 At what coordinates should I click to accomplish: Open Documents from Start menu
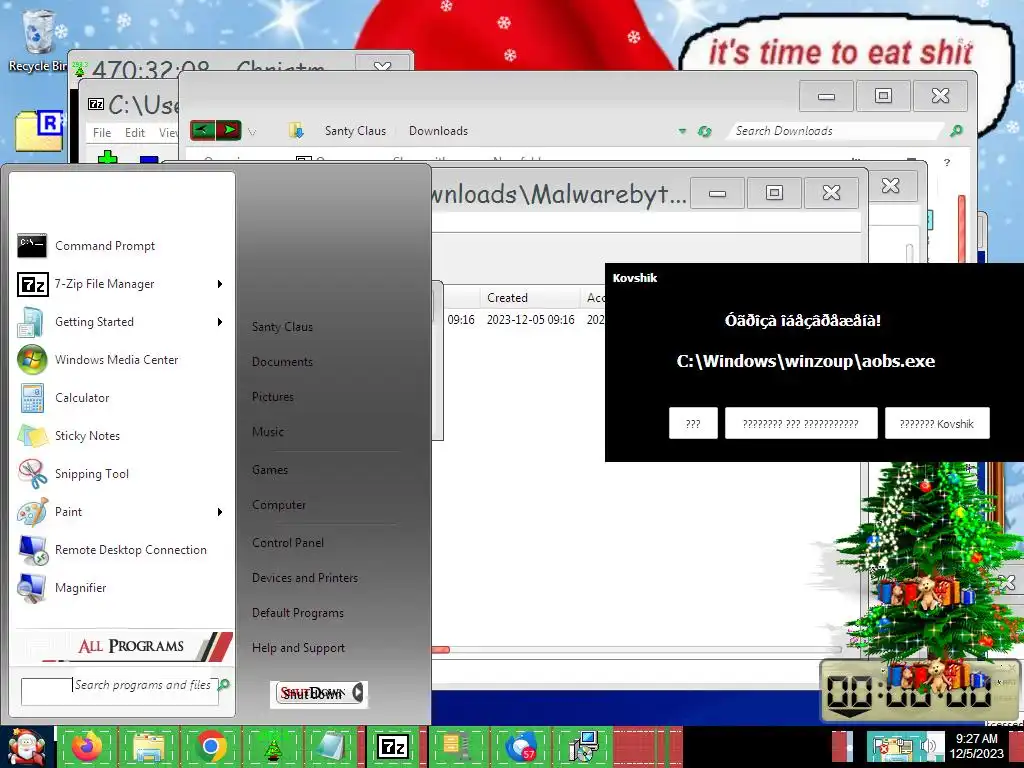[282, 362]
